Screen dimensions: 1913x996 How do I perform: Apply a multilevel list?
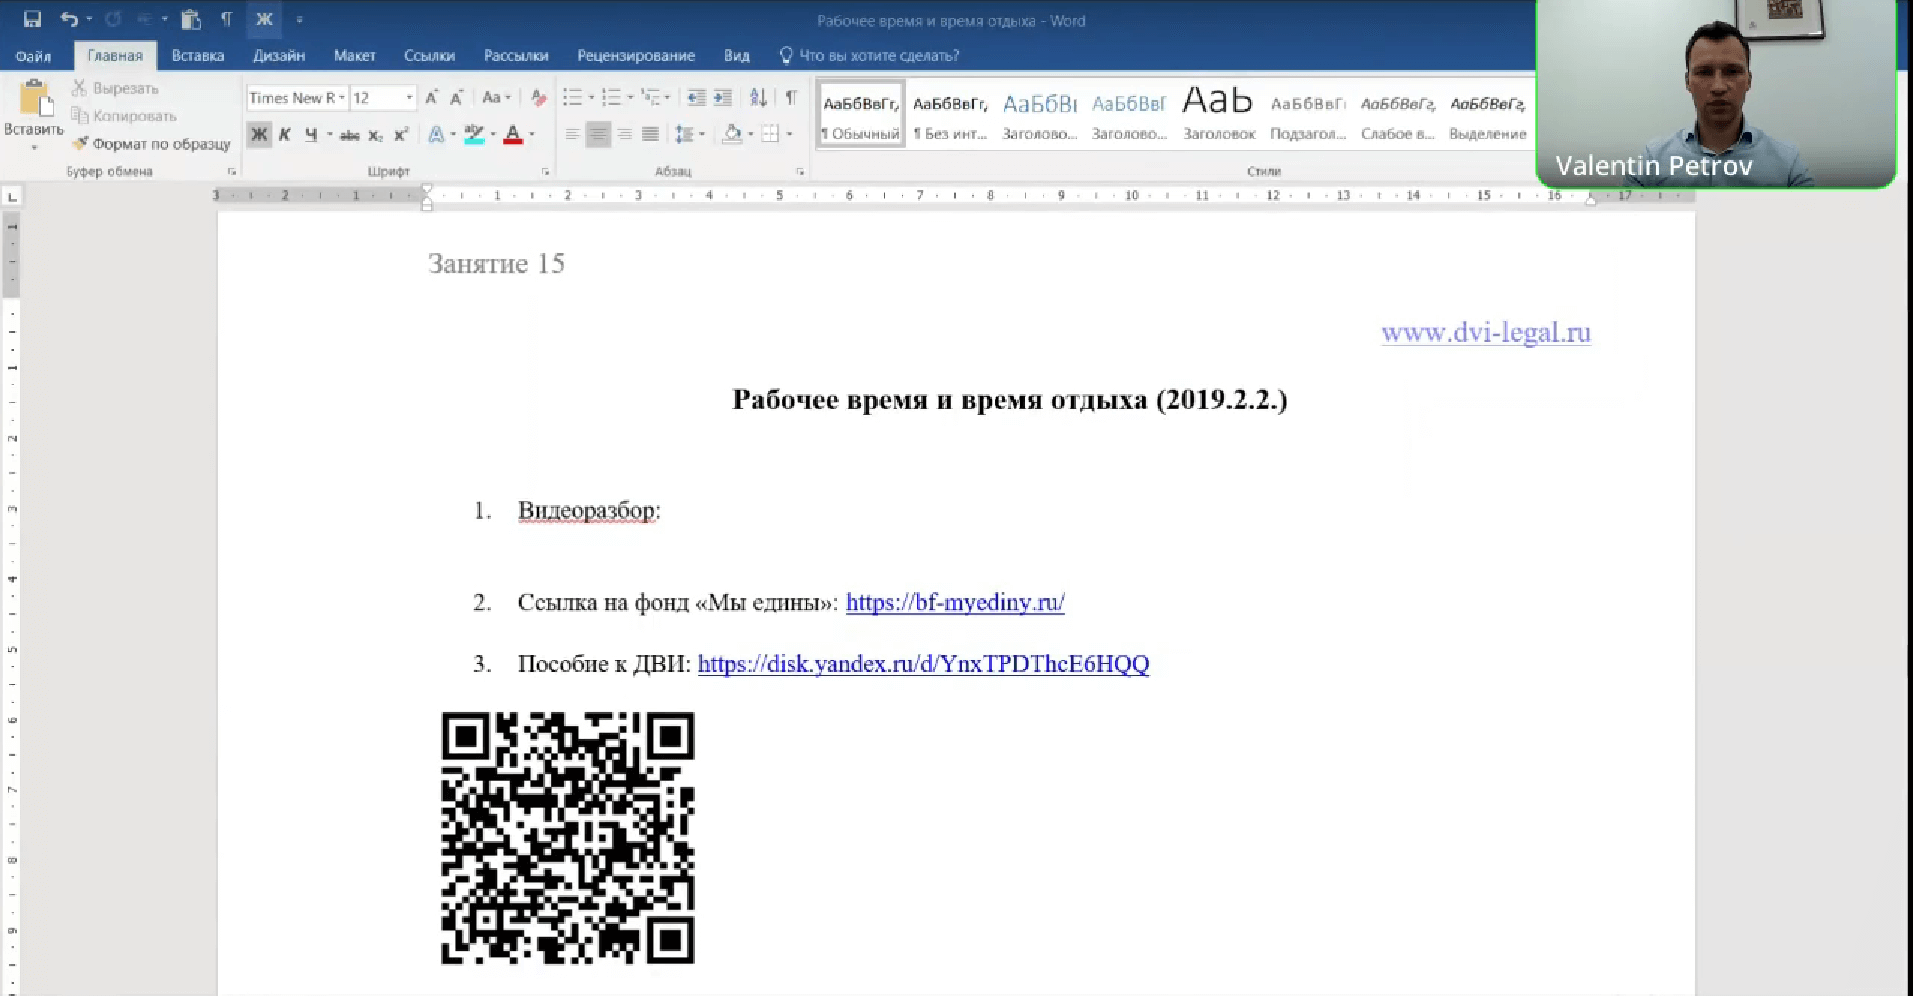651,98
